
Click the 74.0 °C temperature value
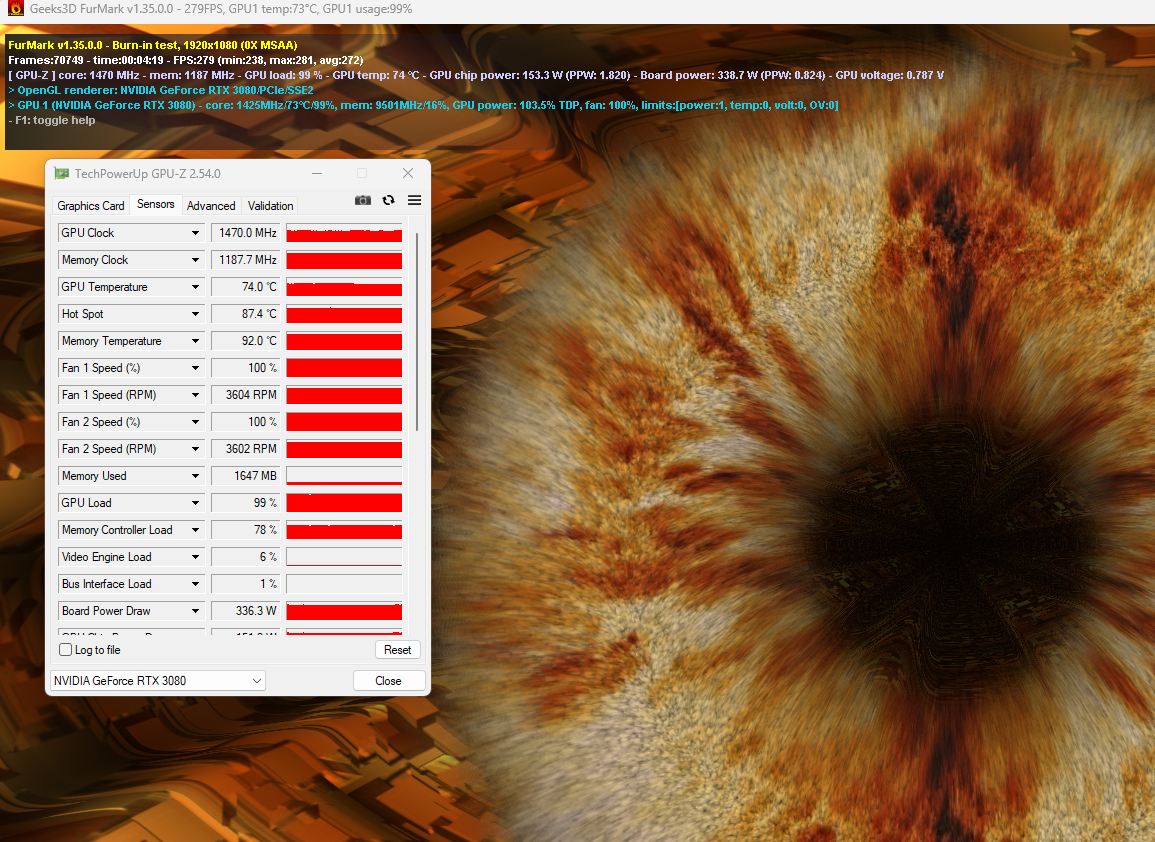[x=245, y=287]
